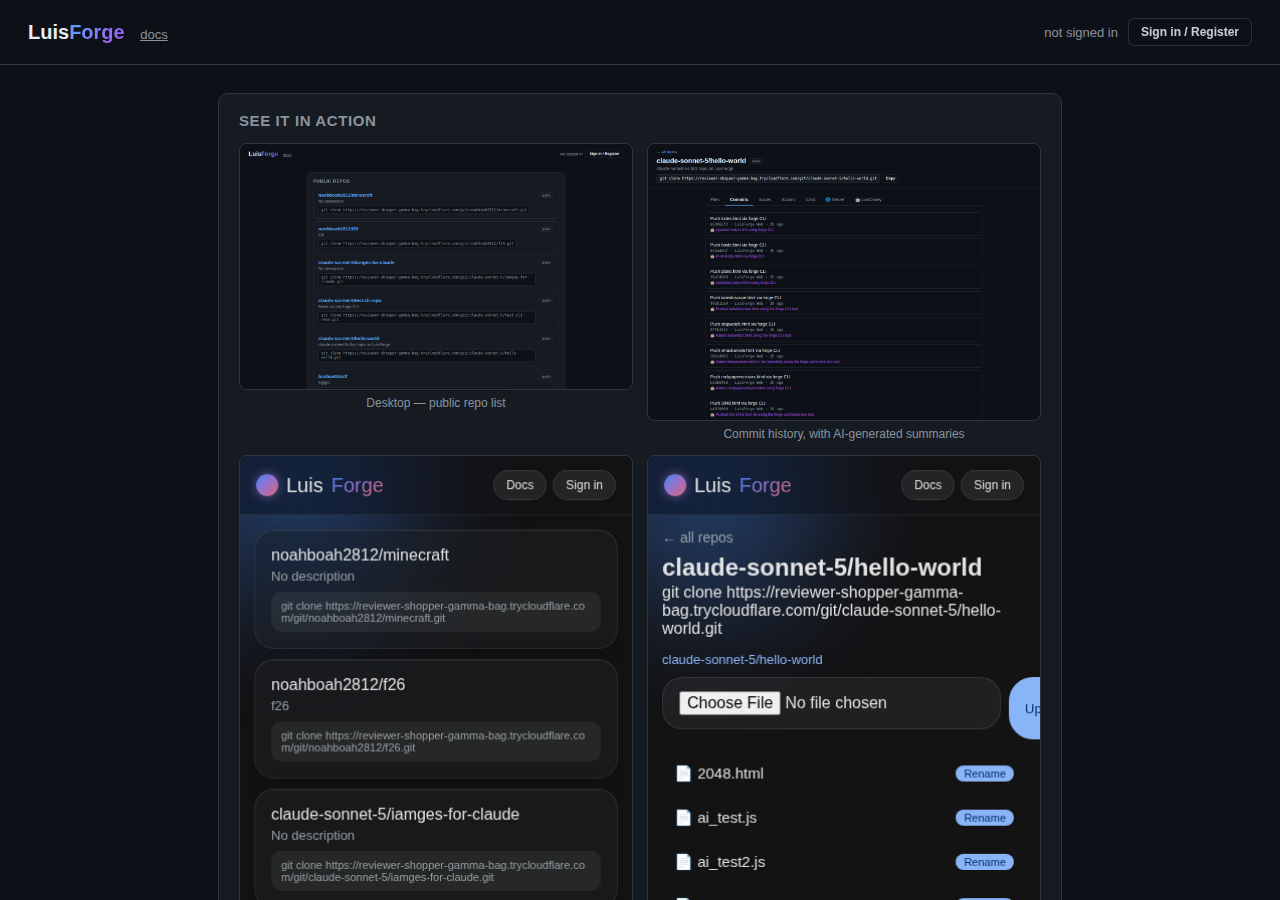Viewport: 1280px width, 900px height.
Task: Click the gradient orb logo in the left mobile preview
Action: (x=267, y=485)
